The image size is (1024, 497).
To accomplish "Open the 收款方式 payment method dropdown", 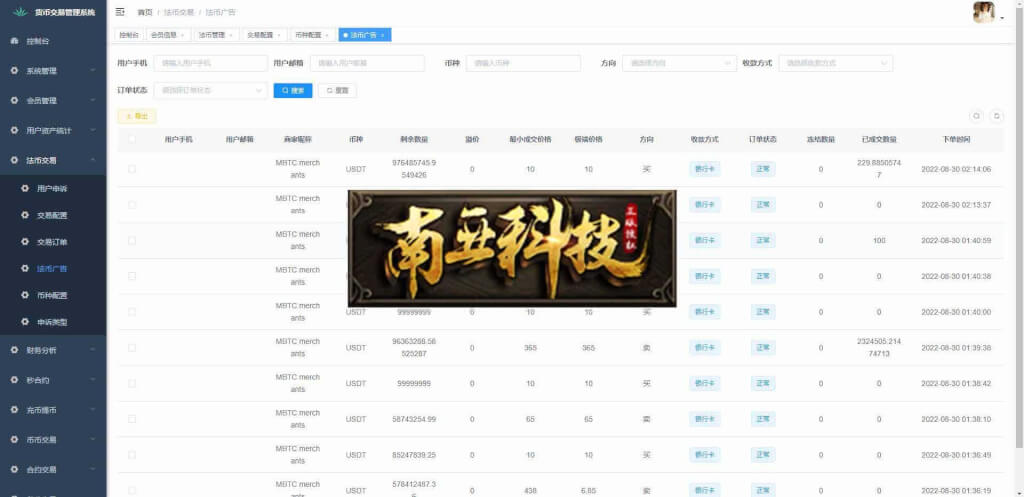I will (x=835, y=63).
